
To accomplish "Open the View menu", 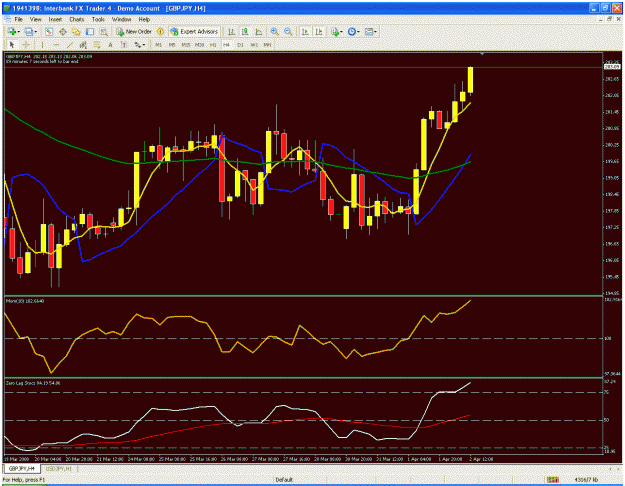I will pos(35,19).
